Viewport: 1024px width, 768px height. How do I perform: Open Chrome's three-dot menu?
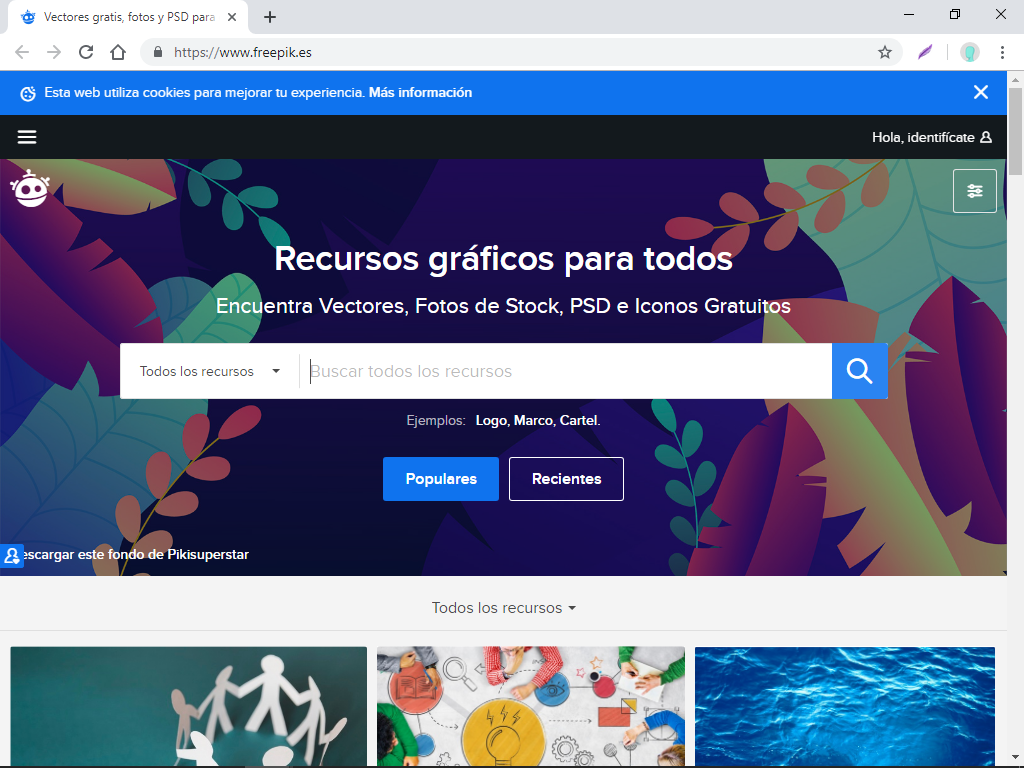[1002, 52]
